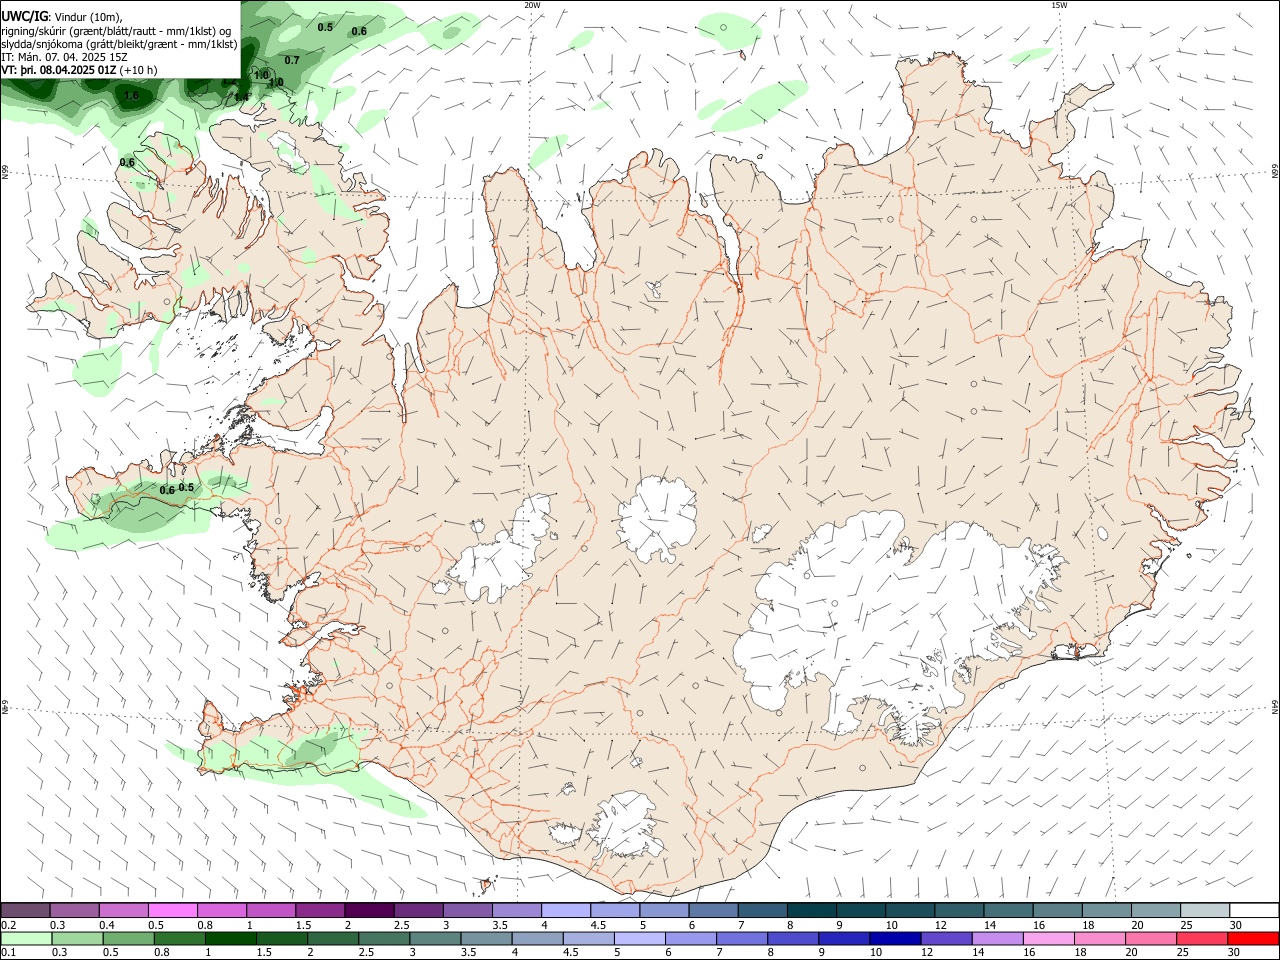Click valid-time text 'VT: þri. 08.04.2025 01Z'
The width and height of the screenshot is (1280, 960).
[59, 70]
